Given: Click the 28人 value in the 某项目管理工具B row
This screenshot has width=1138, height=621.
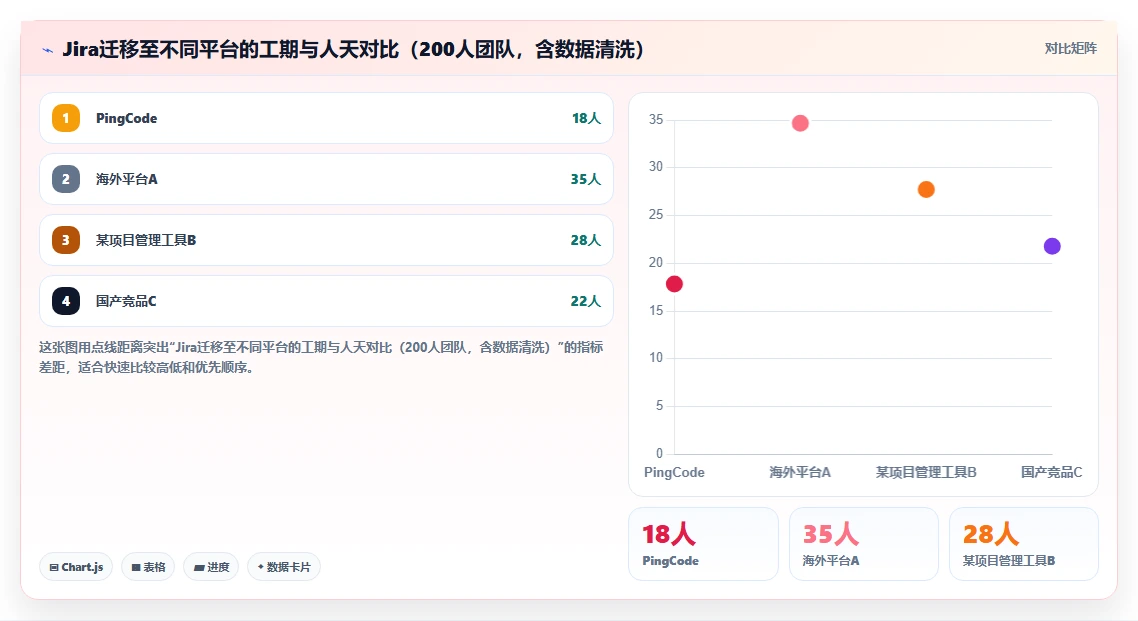Looking at the screenshot, I should coord(586,240).
